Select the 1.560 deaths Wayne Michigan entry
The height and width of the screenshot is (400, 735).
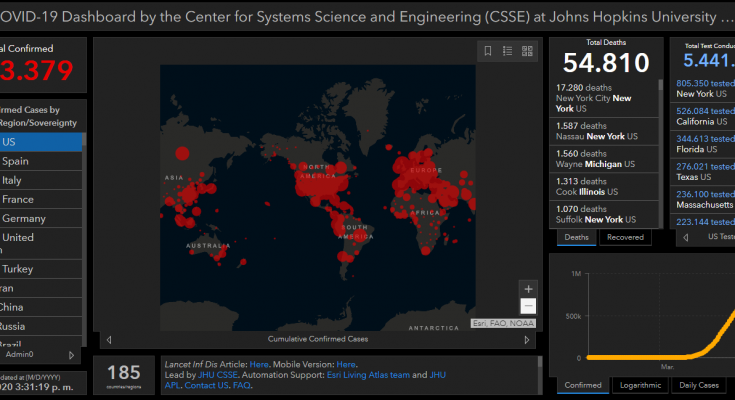coord(604,159)
